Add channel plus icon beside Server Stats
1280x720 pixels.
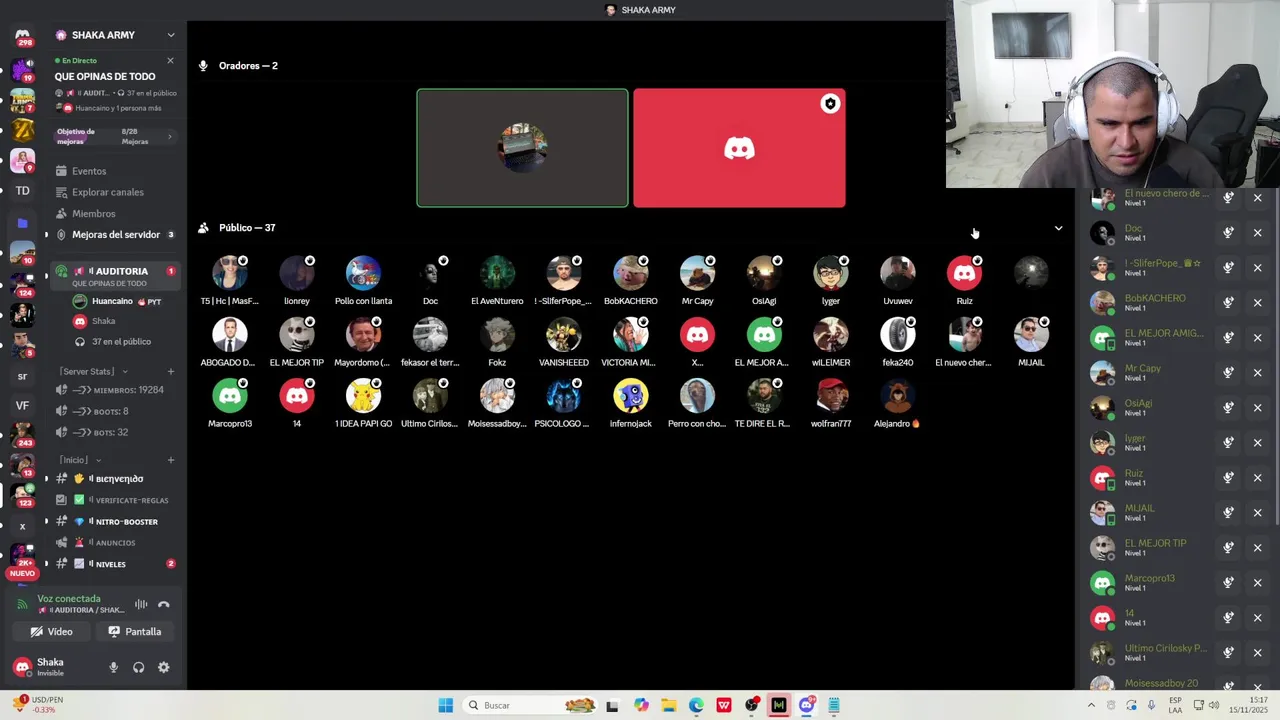[171, 371]
